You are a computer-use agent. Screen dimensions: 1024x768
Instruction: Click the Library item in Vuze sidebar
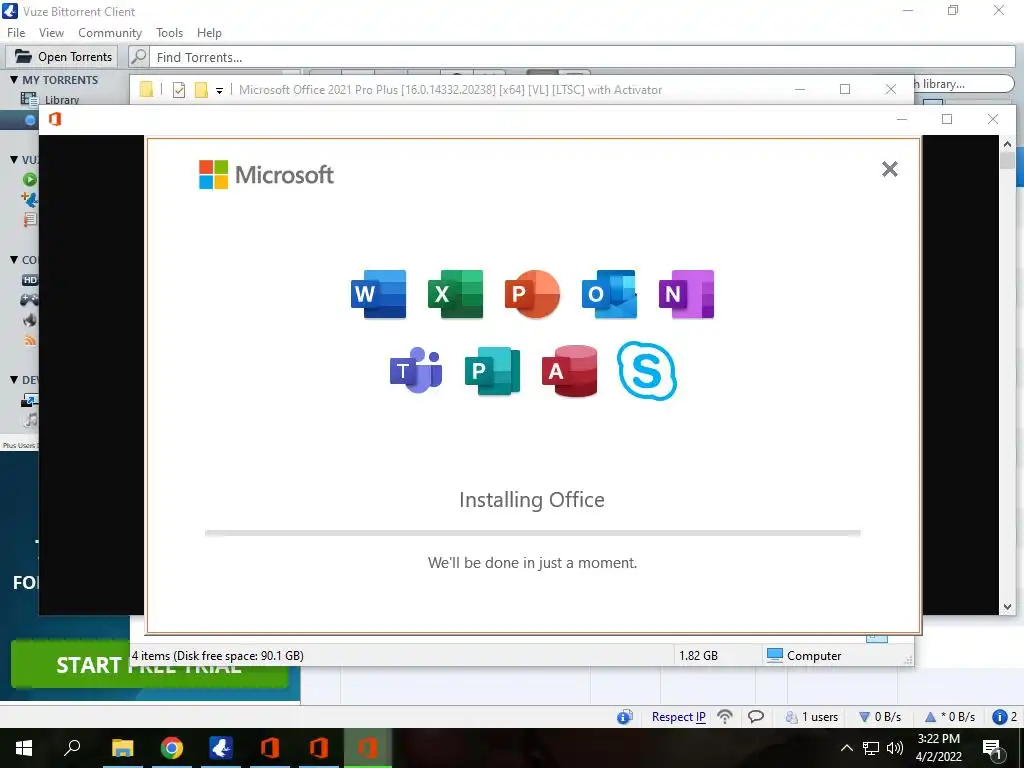62,100
